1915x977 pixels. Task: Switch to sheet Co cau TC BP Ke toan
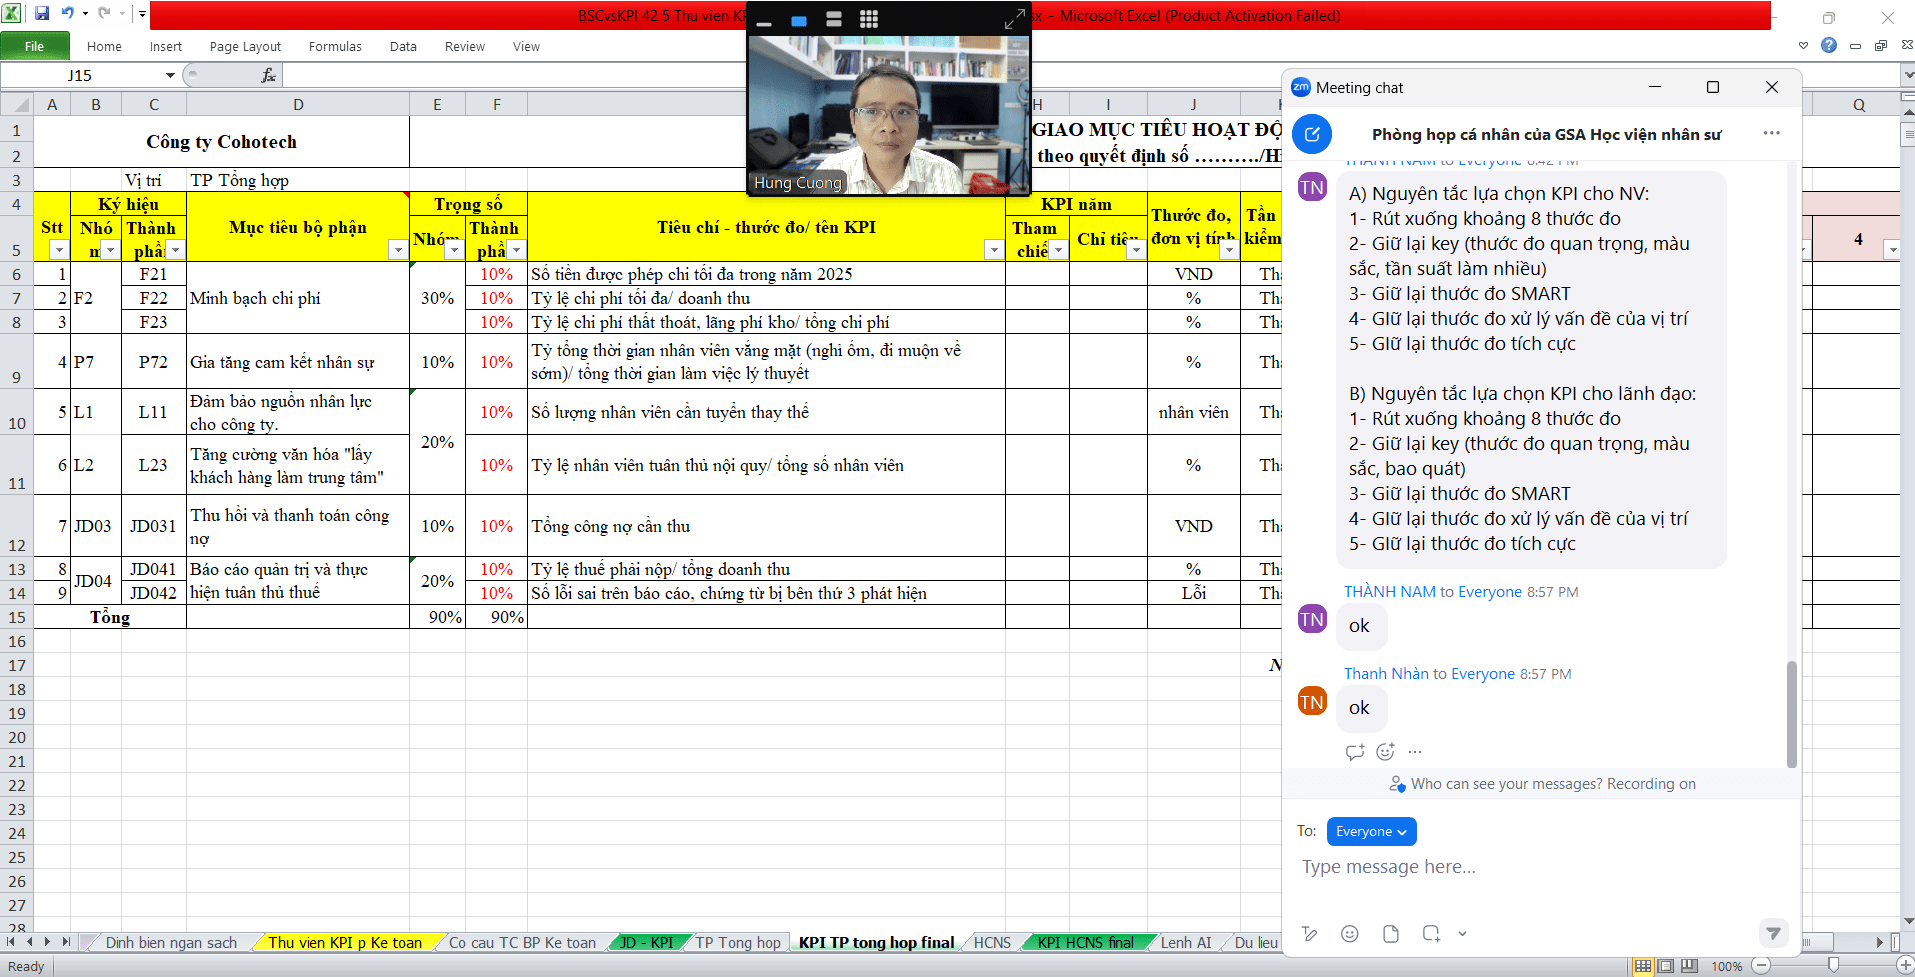522,942
